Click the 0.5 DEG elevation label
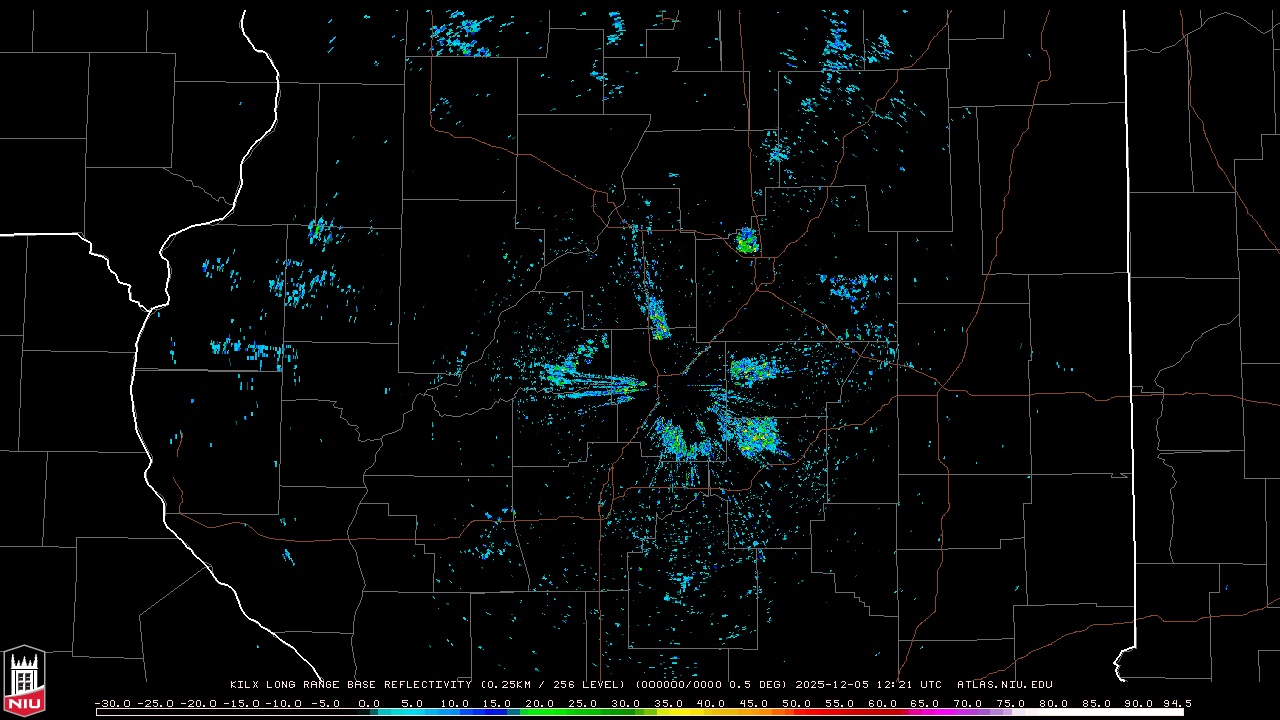Screen dimensions: 1280x720 tap(762, 685)
